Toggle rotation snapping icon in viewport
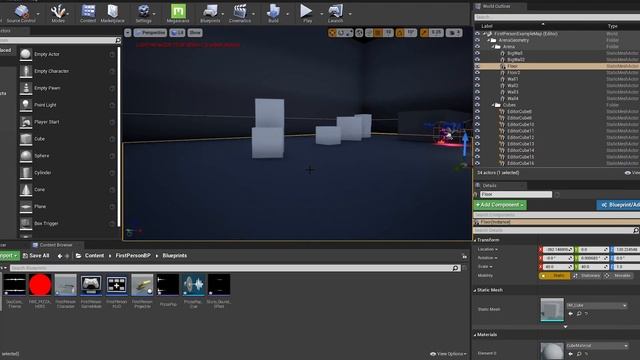This screenshot has height=360, width=640. (400, 33)
